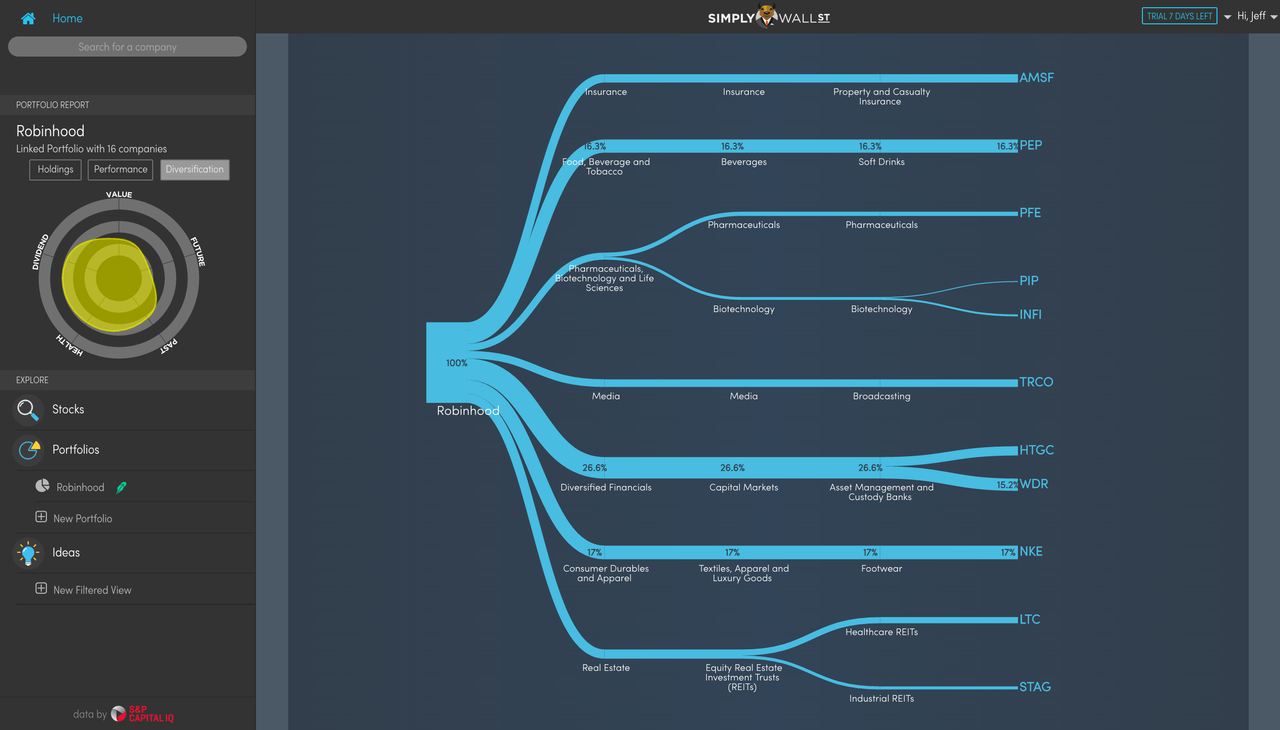1280x730 pixels.
Task: Select the INFI ticker label
Action: [1030, 315]
